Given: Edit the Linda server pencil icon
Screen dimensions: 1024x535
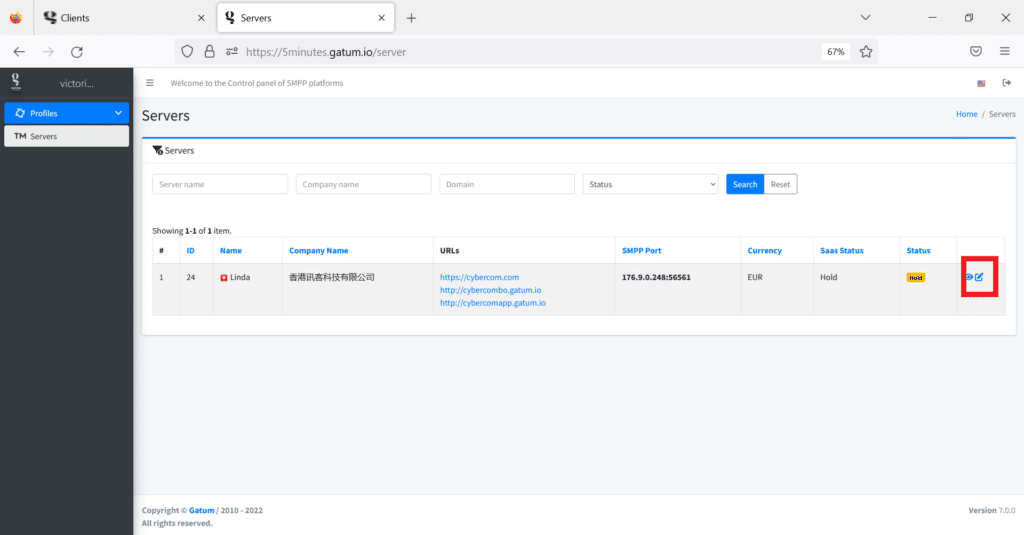Looking at the screenshot, I should click(x=979, y=277).
